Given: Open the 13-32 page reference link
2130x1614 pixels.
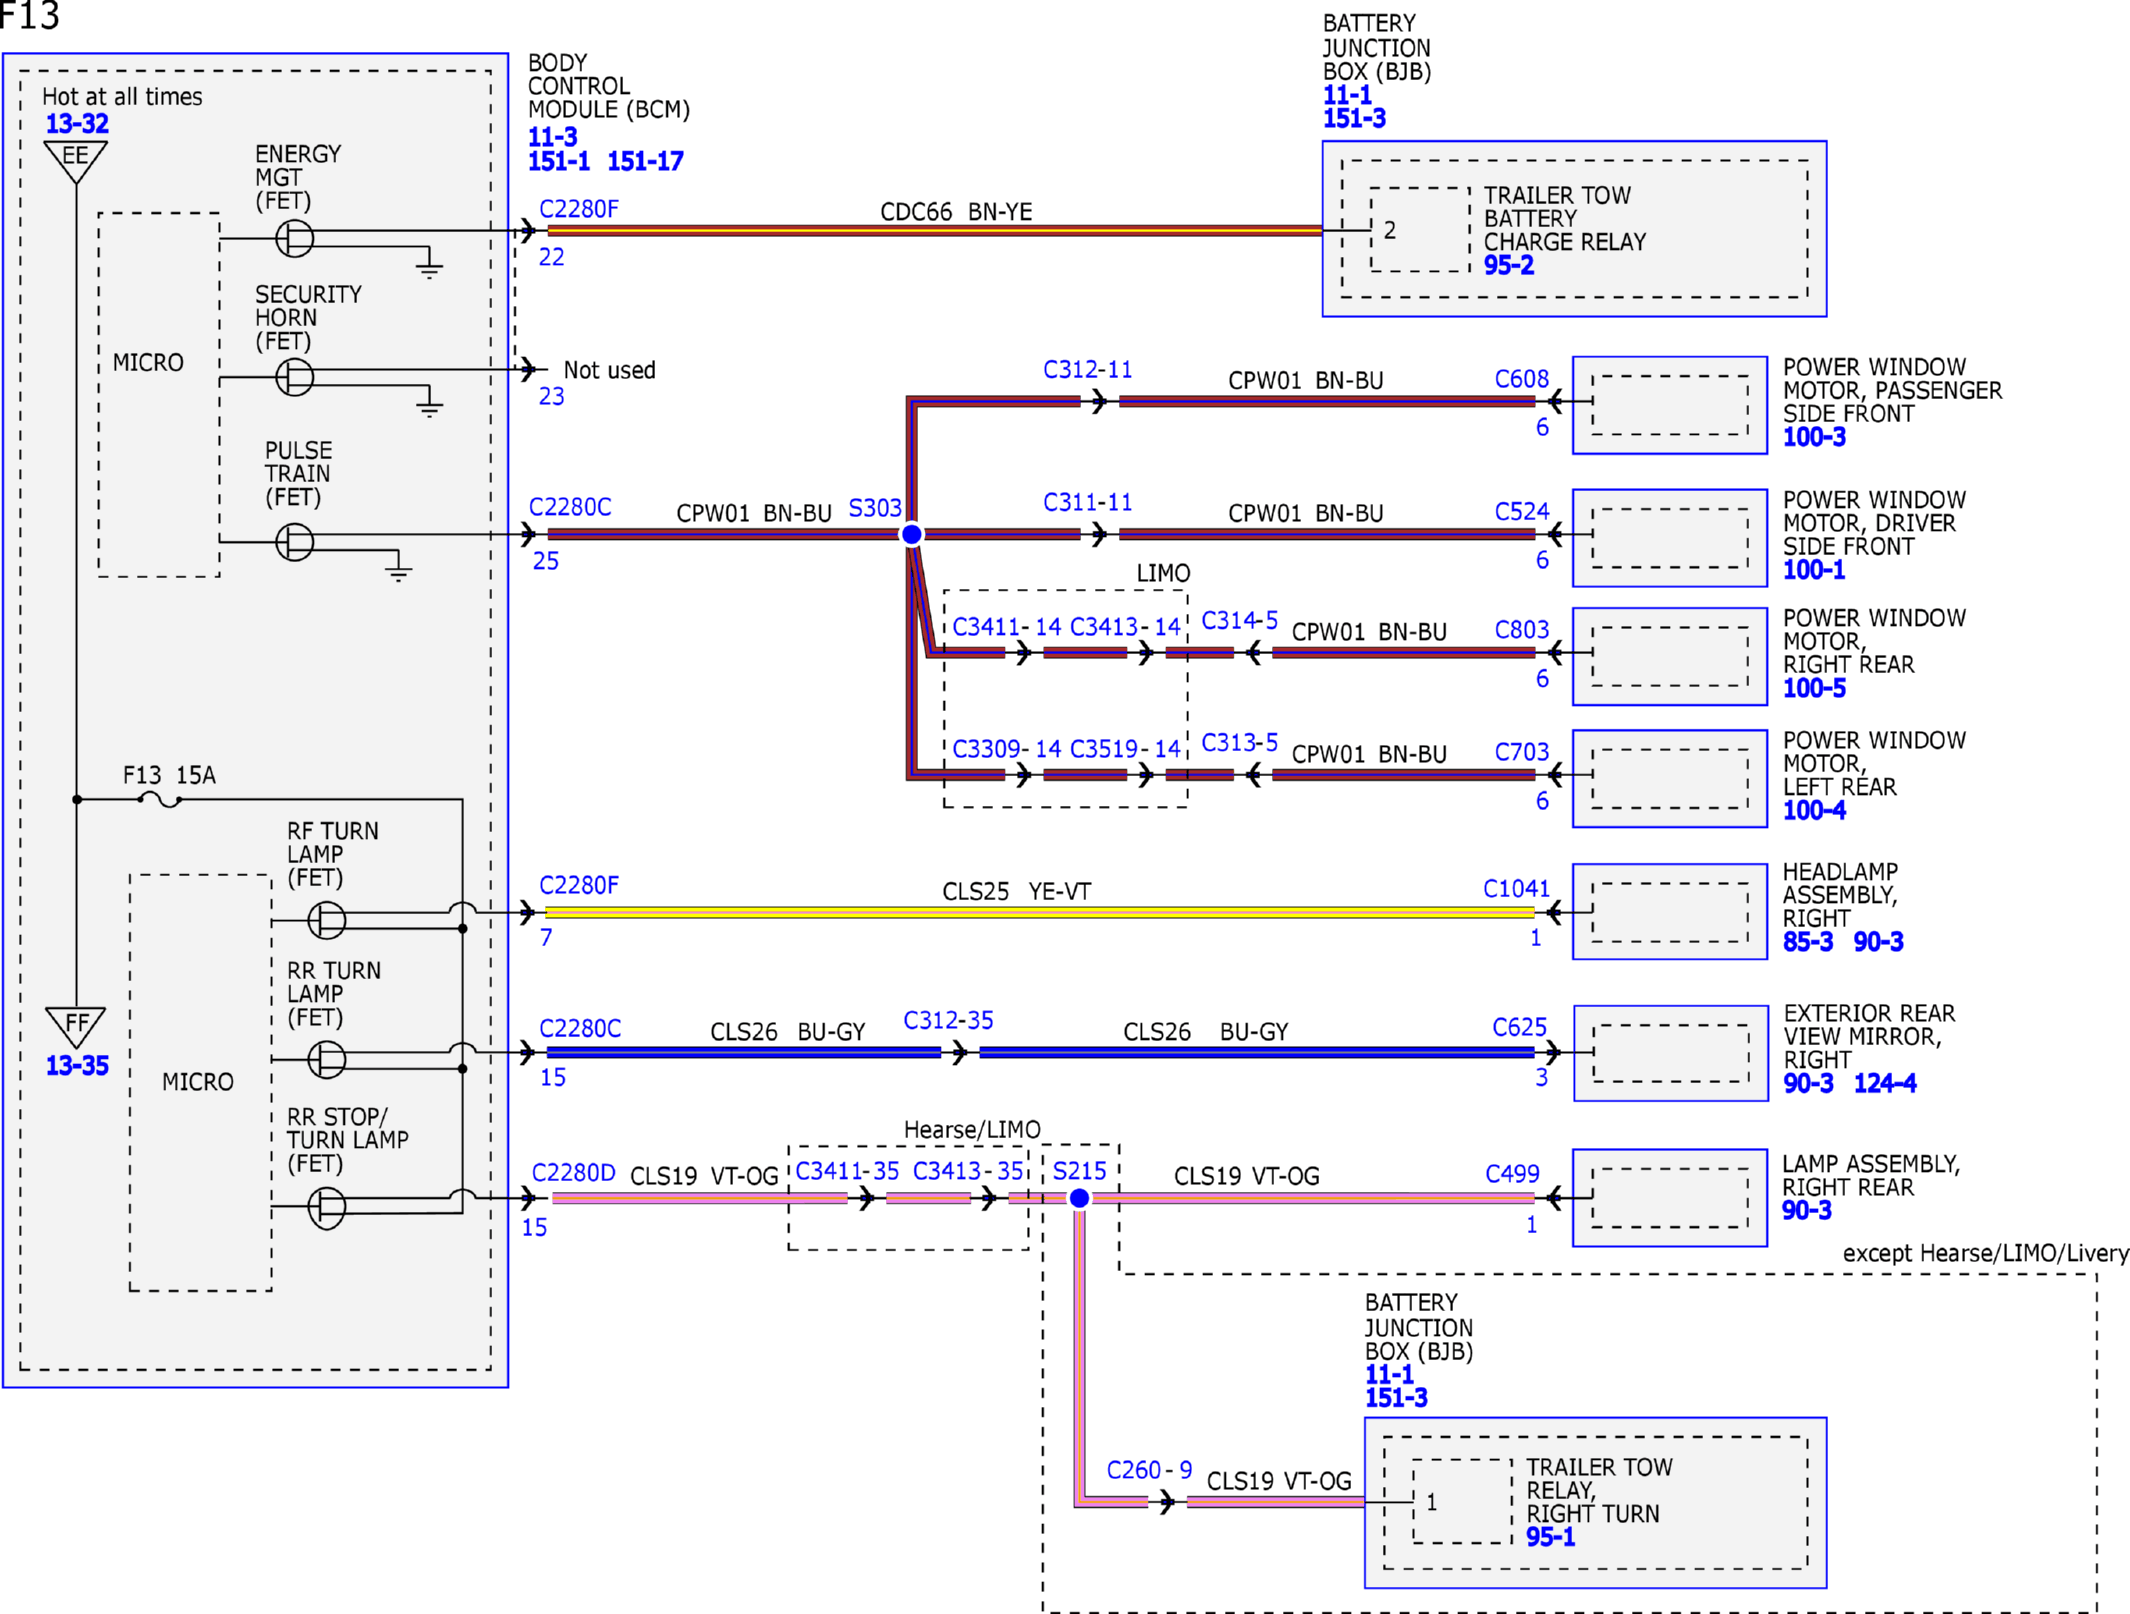Looking at the screenshot, I should click(77, 124).
